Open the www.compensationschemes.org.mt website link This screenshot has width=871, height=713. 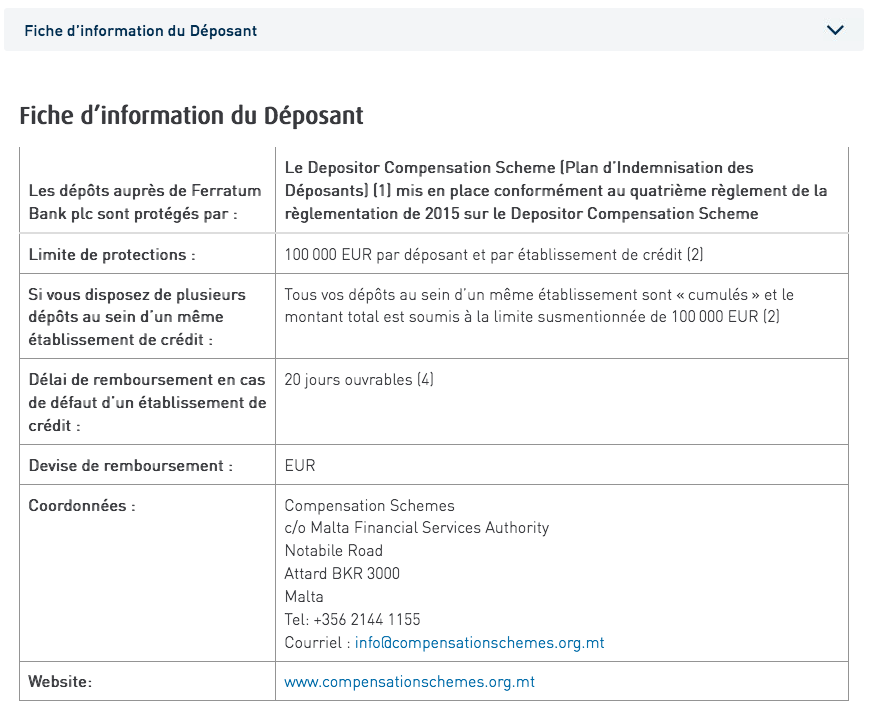pos(409,682)
